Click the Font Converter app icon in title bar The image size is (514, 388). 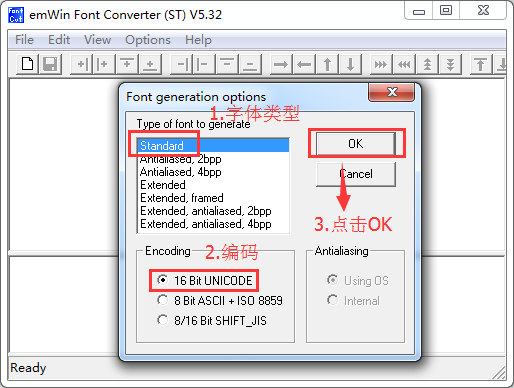pyautogui.click(x=16, y=15)
